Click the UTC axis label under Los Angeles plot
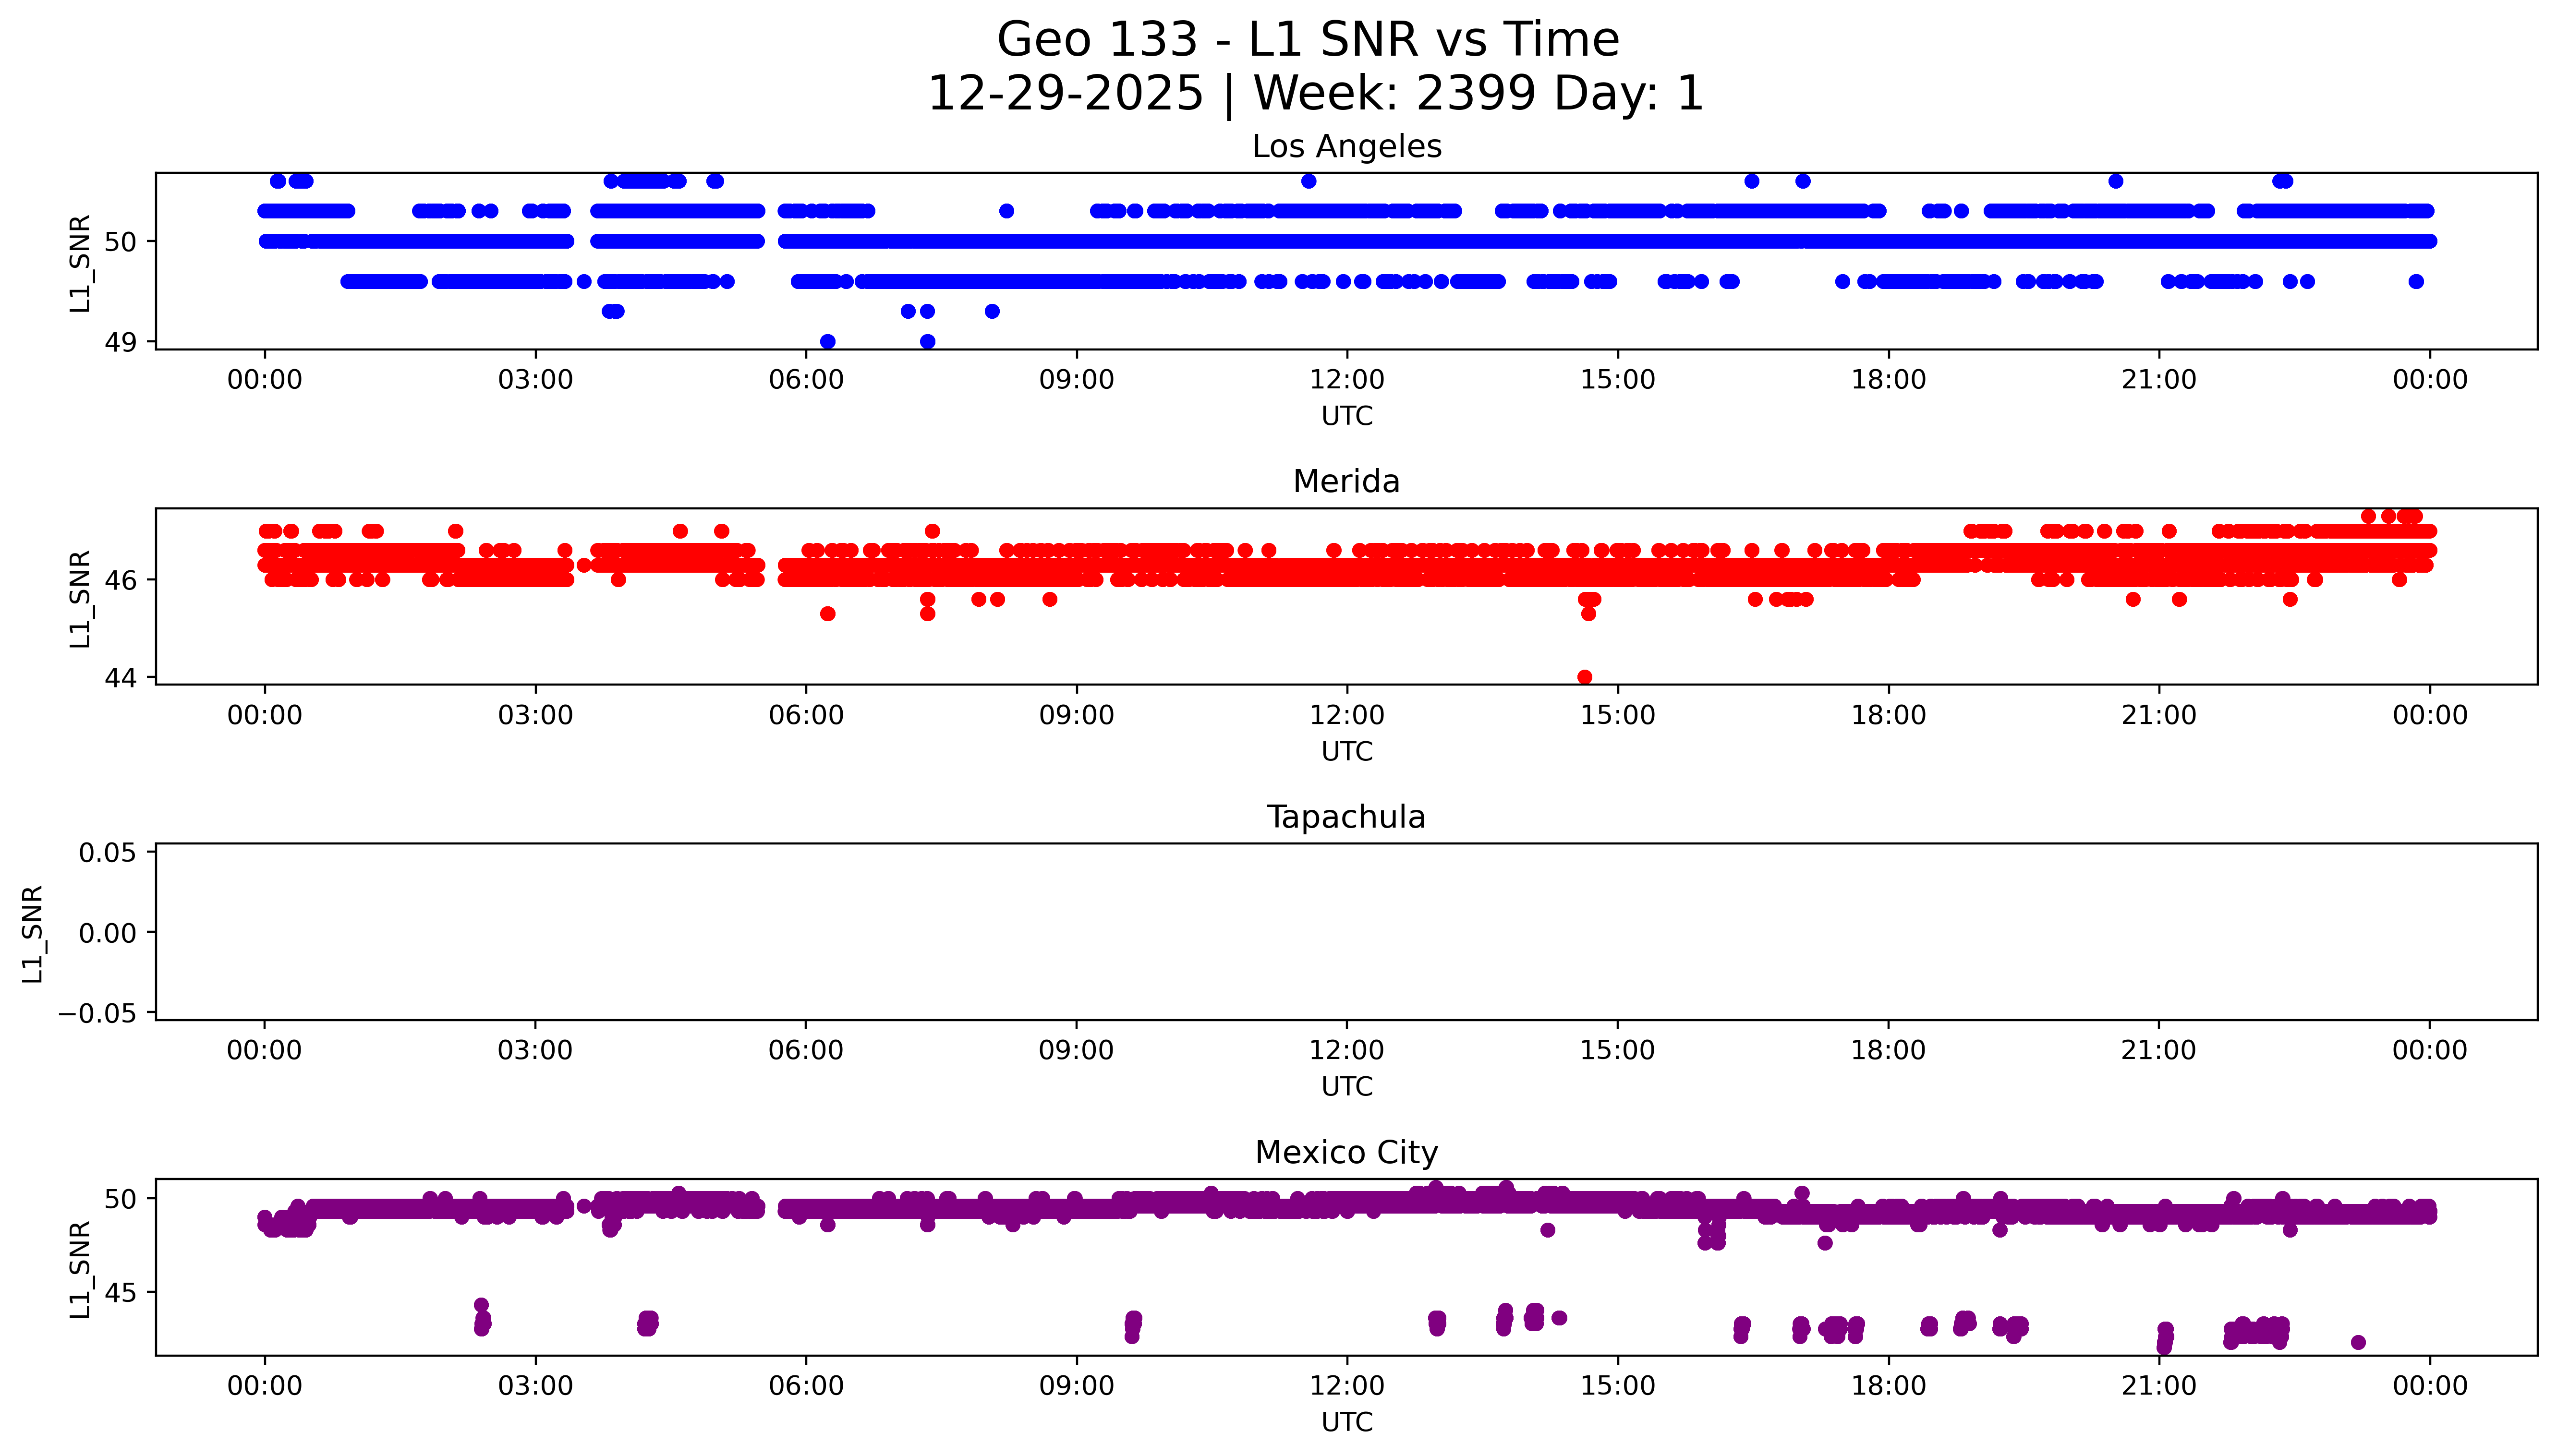 pyautogui.click(x=1346, y=416)
